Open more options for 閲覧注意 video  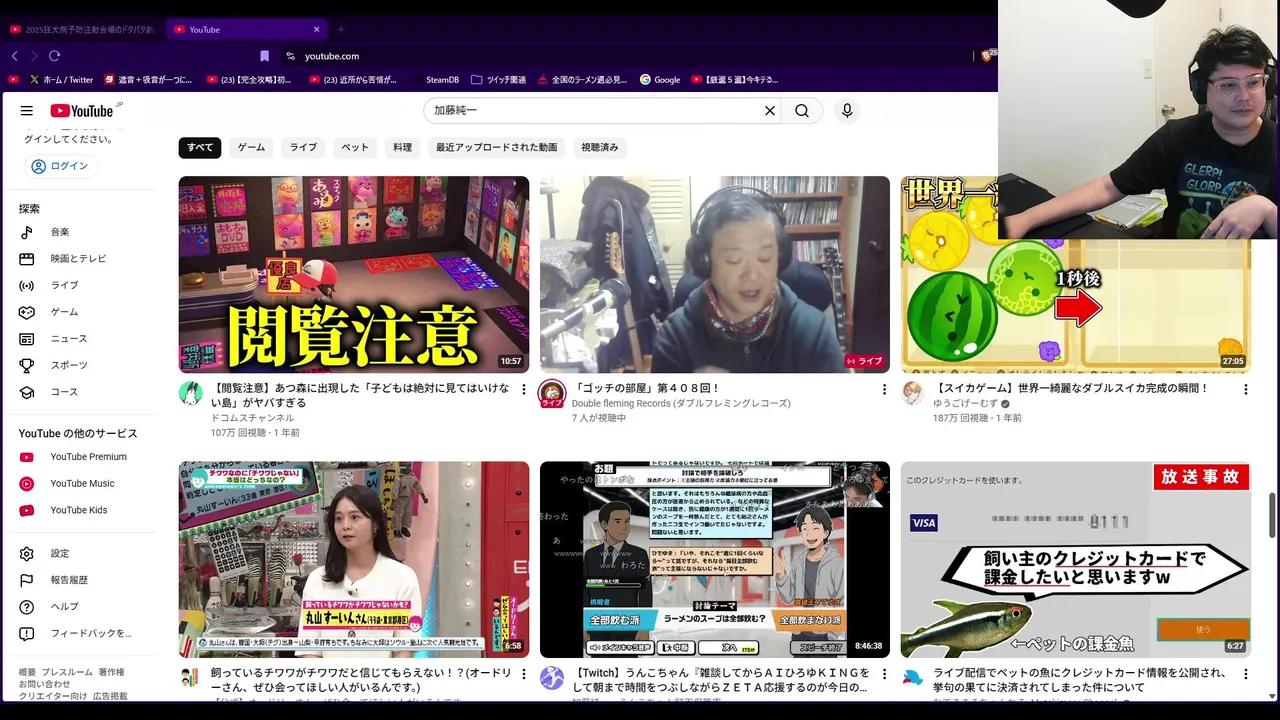[523, 389]
